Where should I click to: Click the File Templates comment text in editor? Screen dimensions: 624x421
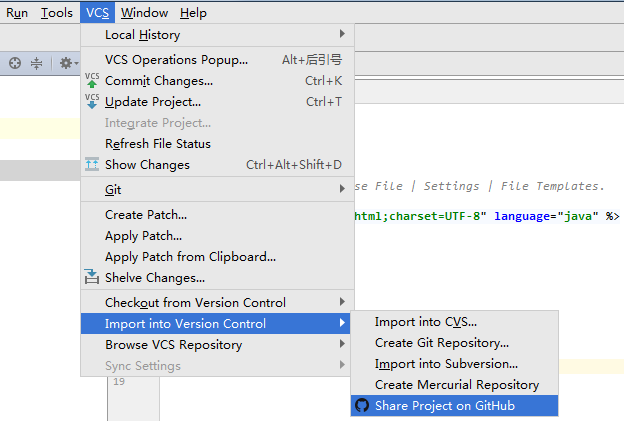pyautogui.click(x=552, y=186)
